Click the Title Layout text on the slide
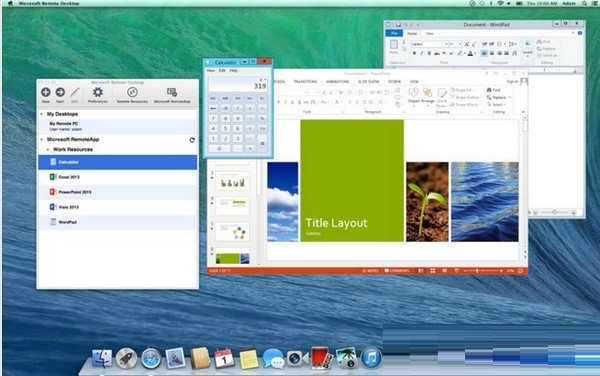Viewport: 600px width, 376px height. (x=336, y=223)
